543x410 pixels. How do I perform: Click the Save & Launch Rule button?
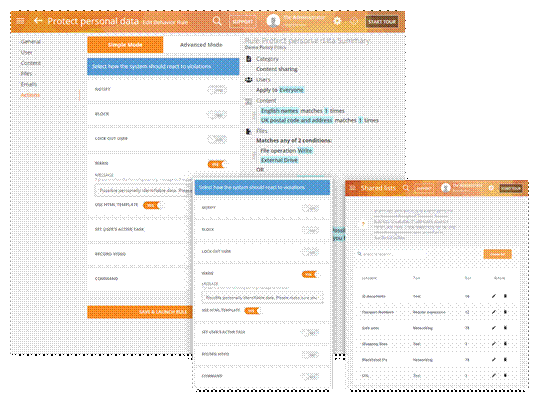(x=140, y=312)
